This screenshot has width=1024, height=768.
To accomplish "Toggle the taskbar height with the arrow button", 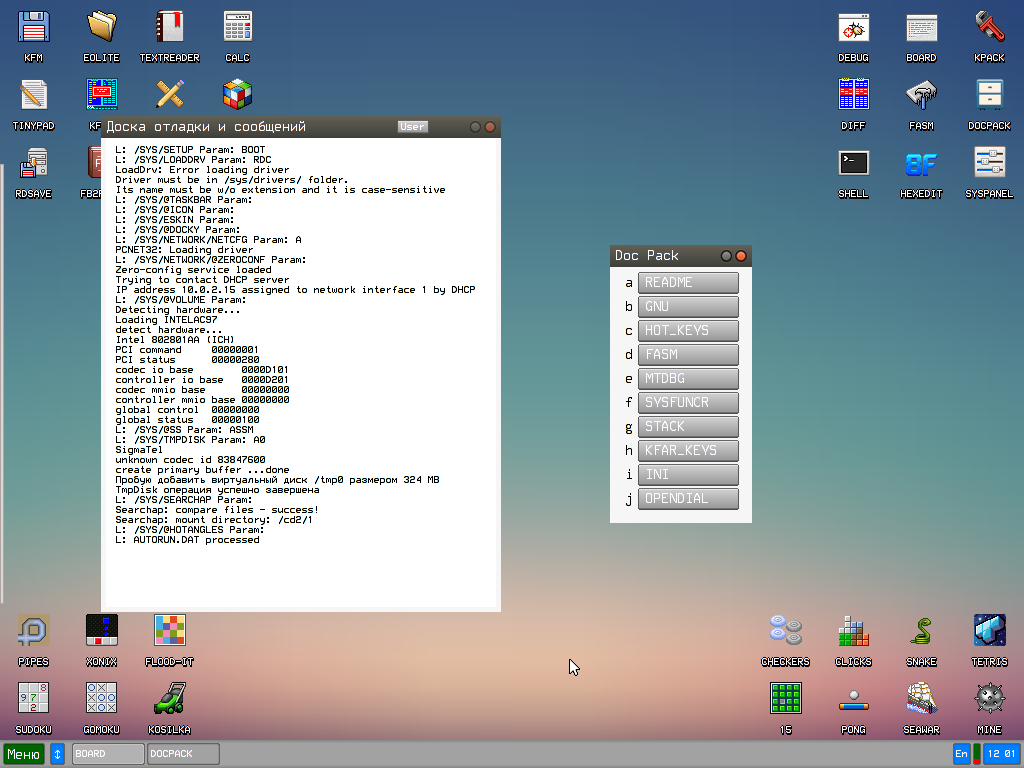I will coord(57,753).
